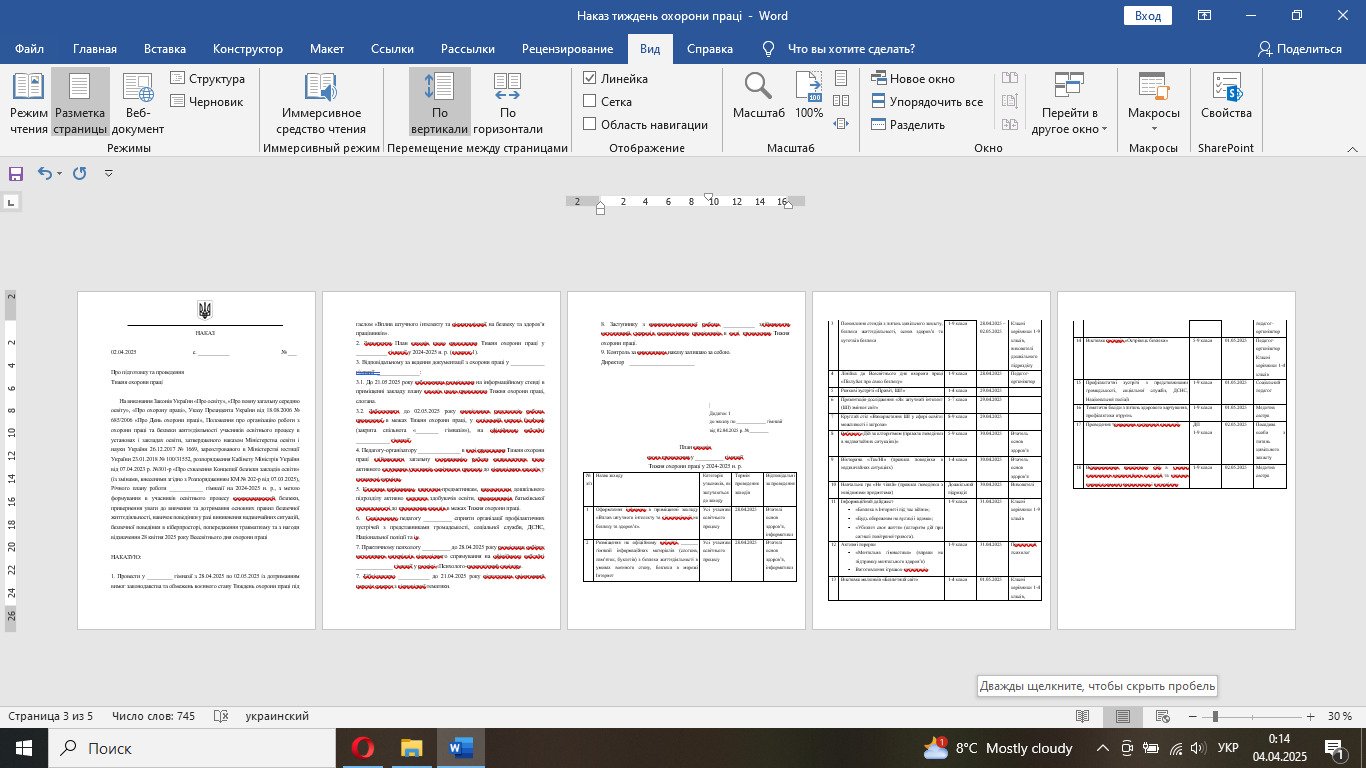Click the zoom slider handle
The height and width of the screenshot is (768, 1366).
click(1214, 717)
